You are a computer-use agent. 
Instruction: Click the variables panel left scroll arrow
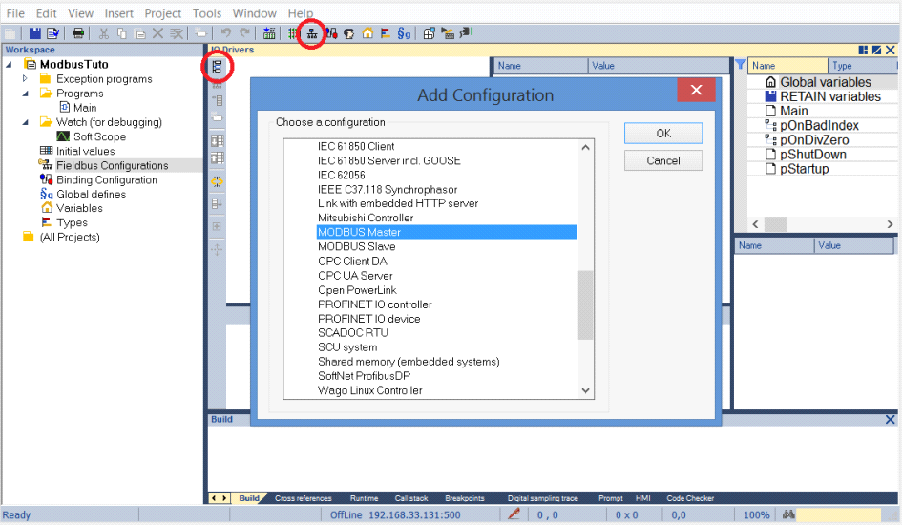pos(755,224)
